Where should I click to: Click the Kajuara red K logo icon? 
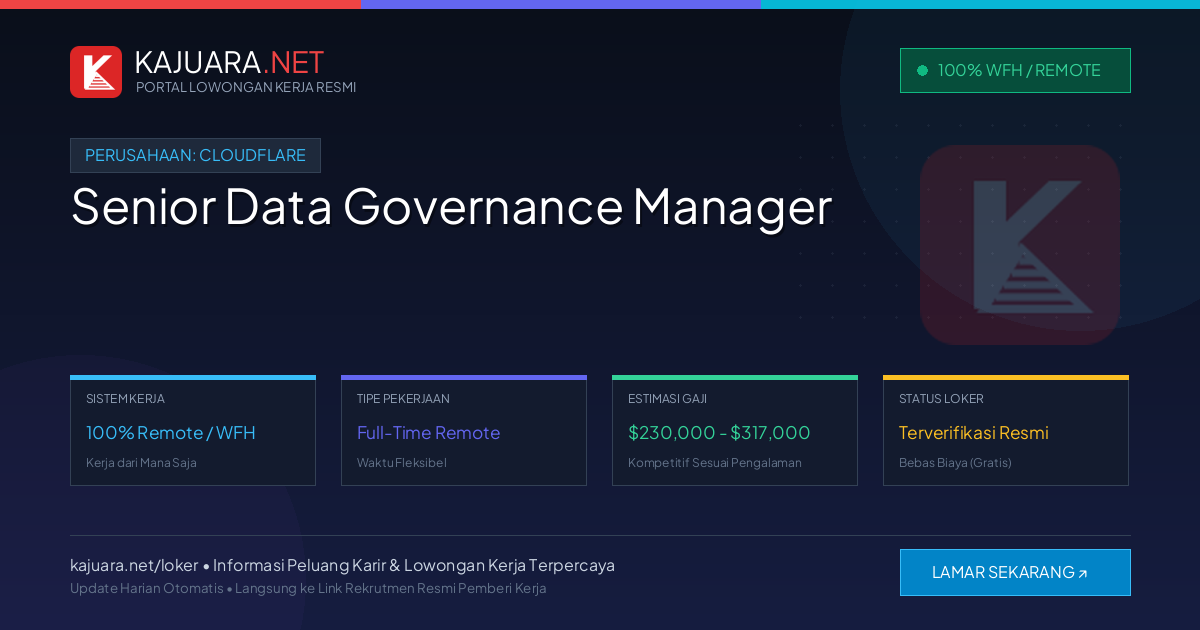click(x=96, y=72)
